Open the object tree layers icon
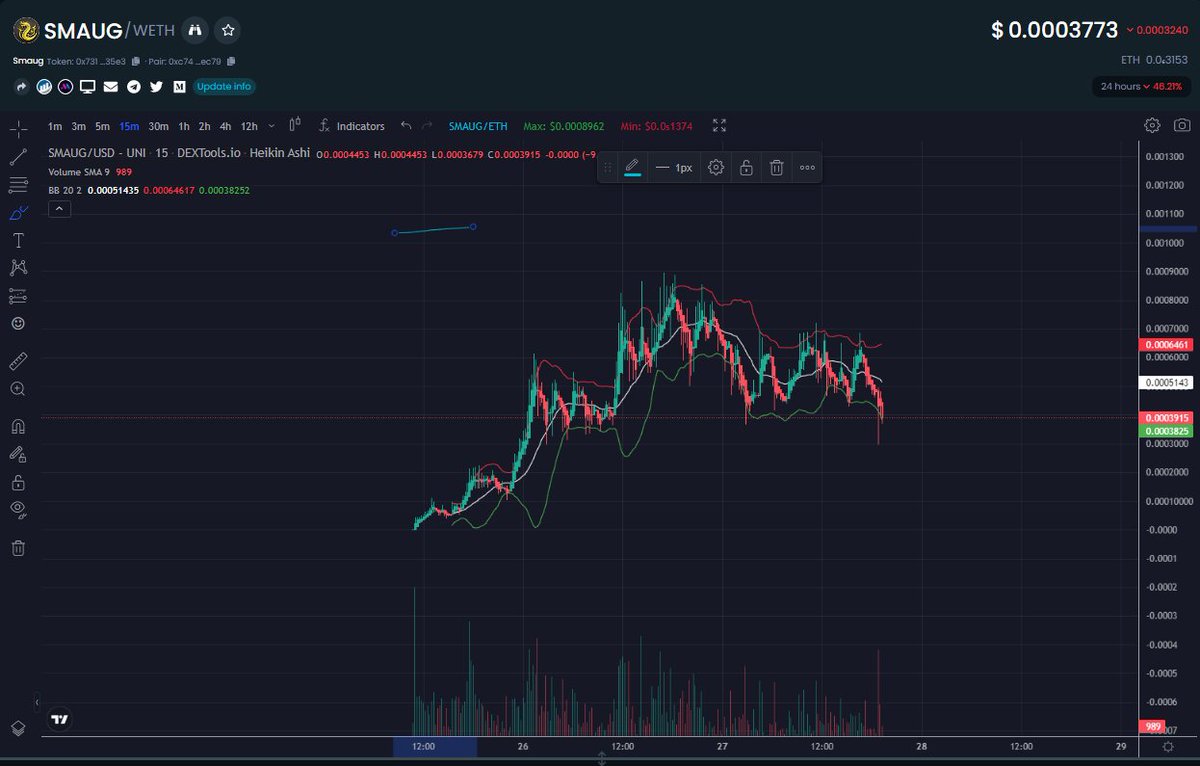The image size is (1200, 766). tap(18, 728)
